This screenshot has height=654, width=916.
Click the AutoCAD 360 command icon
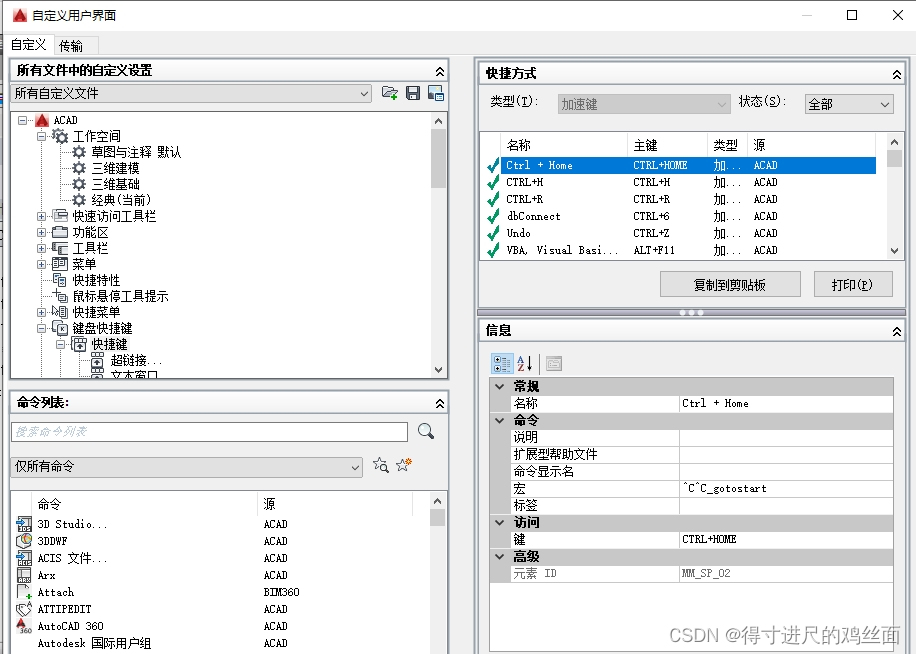point(24,626)
